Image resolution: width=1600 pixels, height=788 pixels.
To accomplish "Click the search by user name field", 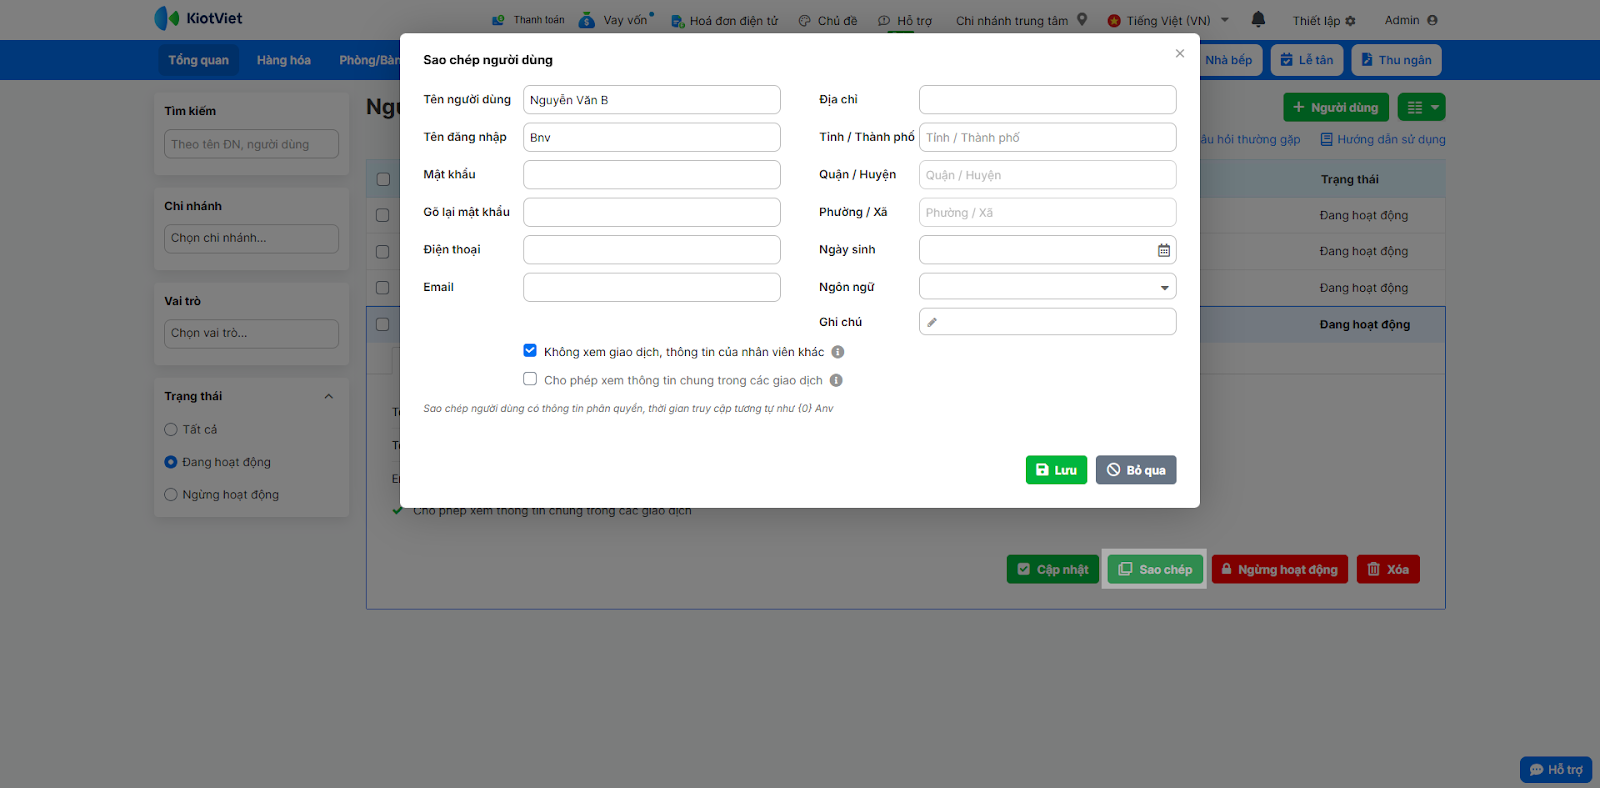I will (x=251, y=144).
